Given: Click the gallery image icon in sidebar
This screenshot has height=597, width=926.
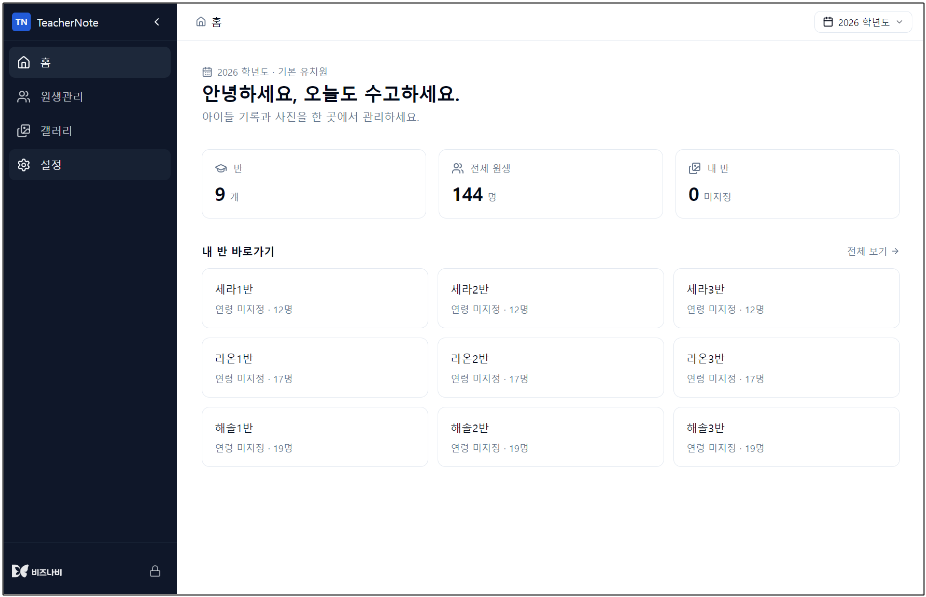Looking at the screenshot, I should tap(24, 131).
